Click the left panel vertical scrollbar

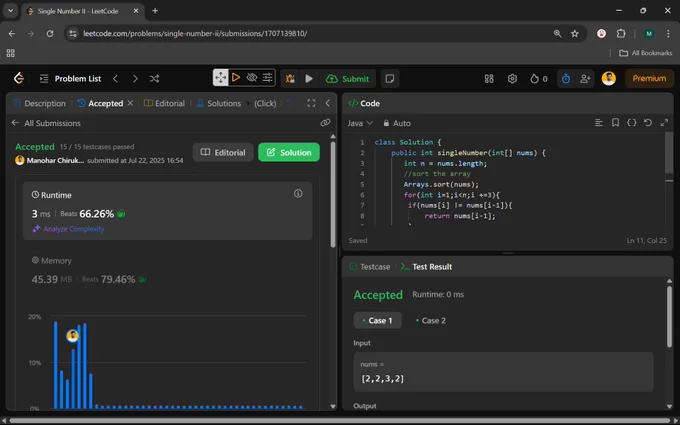[333, 195]
